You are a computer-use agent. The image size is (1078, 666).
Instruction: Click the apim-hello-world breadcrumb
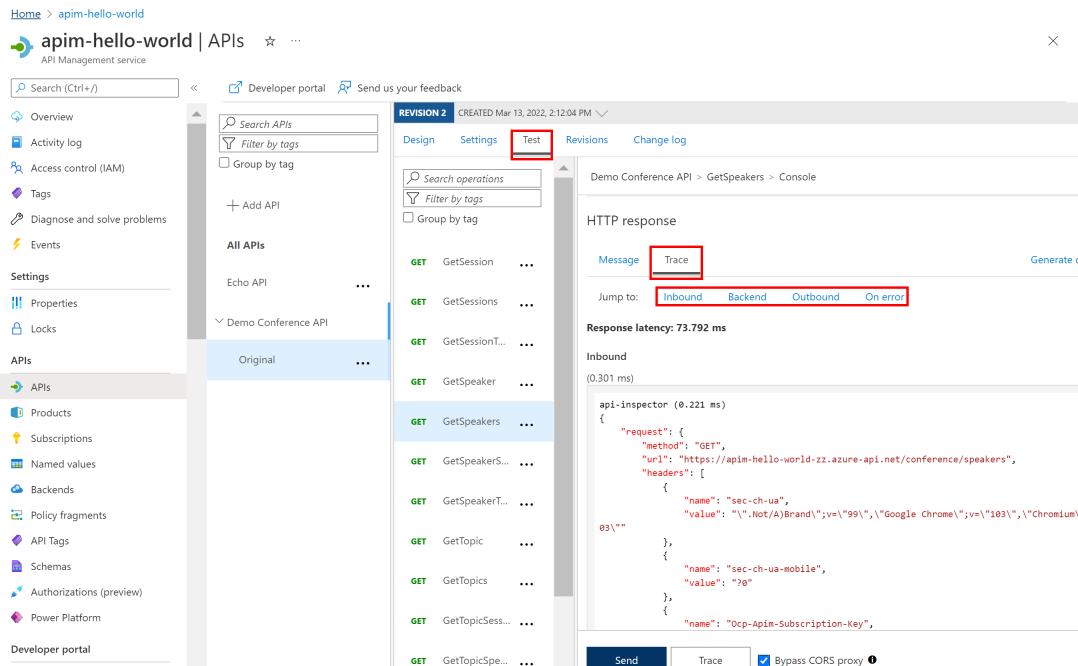[x=101, y=14]
